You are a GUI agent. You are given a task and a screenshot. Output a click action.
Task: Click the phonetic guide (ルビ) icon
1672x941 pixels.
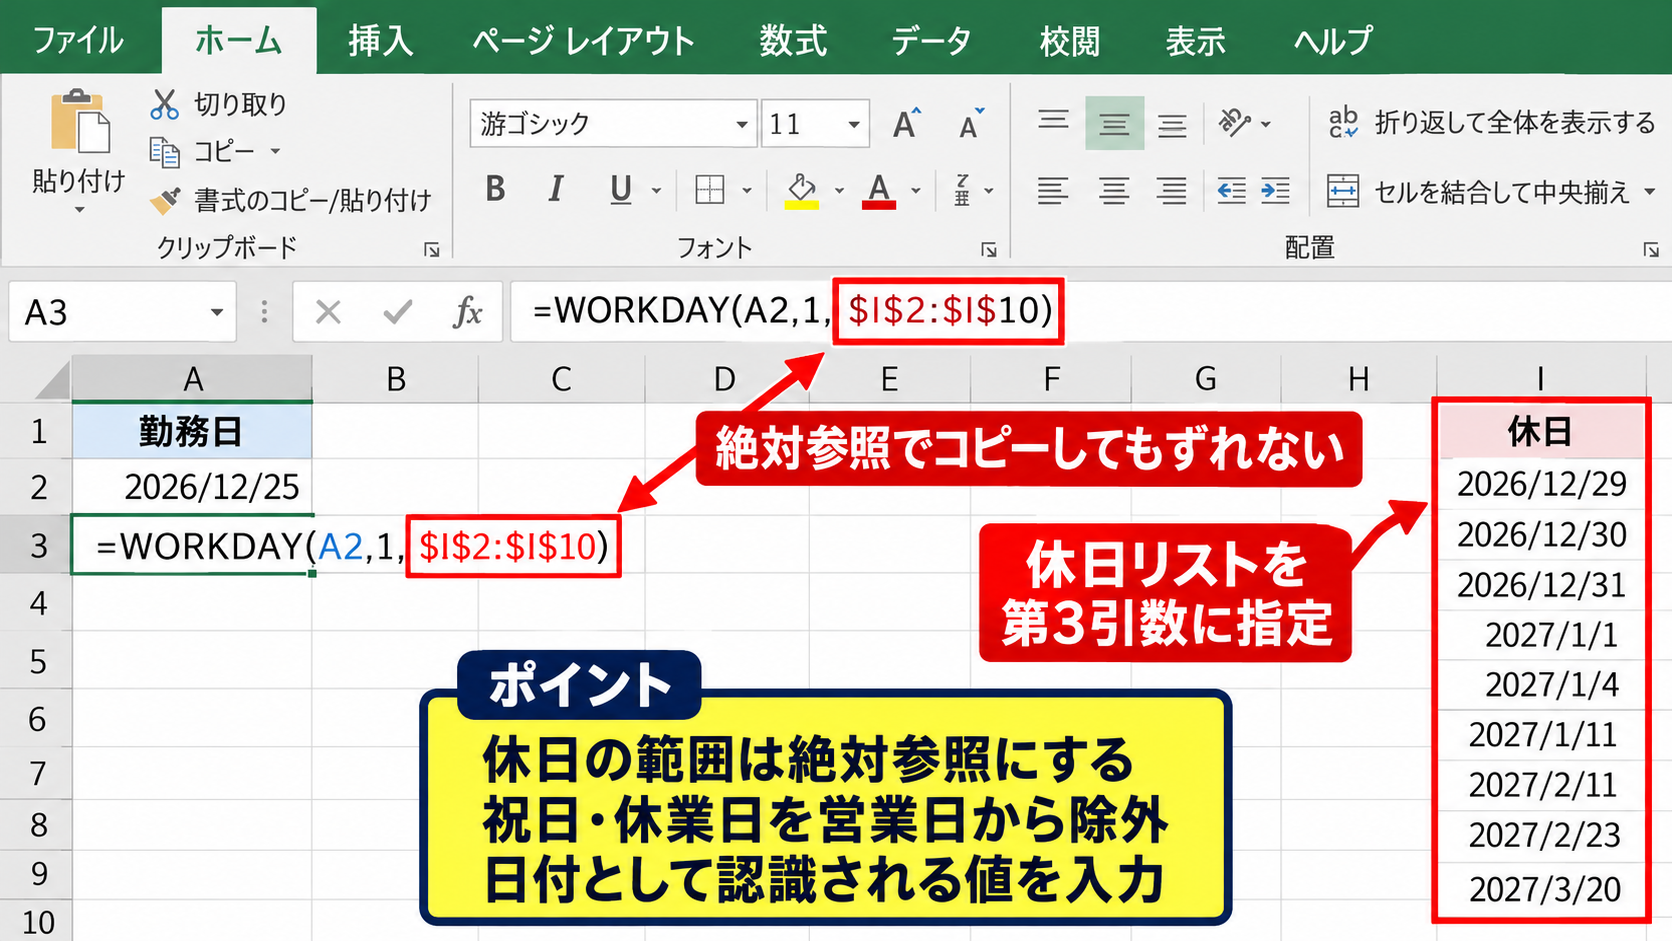point(962,190)
